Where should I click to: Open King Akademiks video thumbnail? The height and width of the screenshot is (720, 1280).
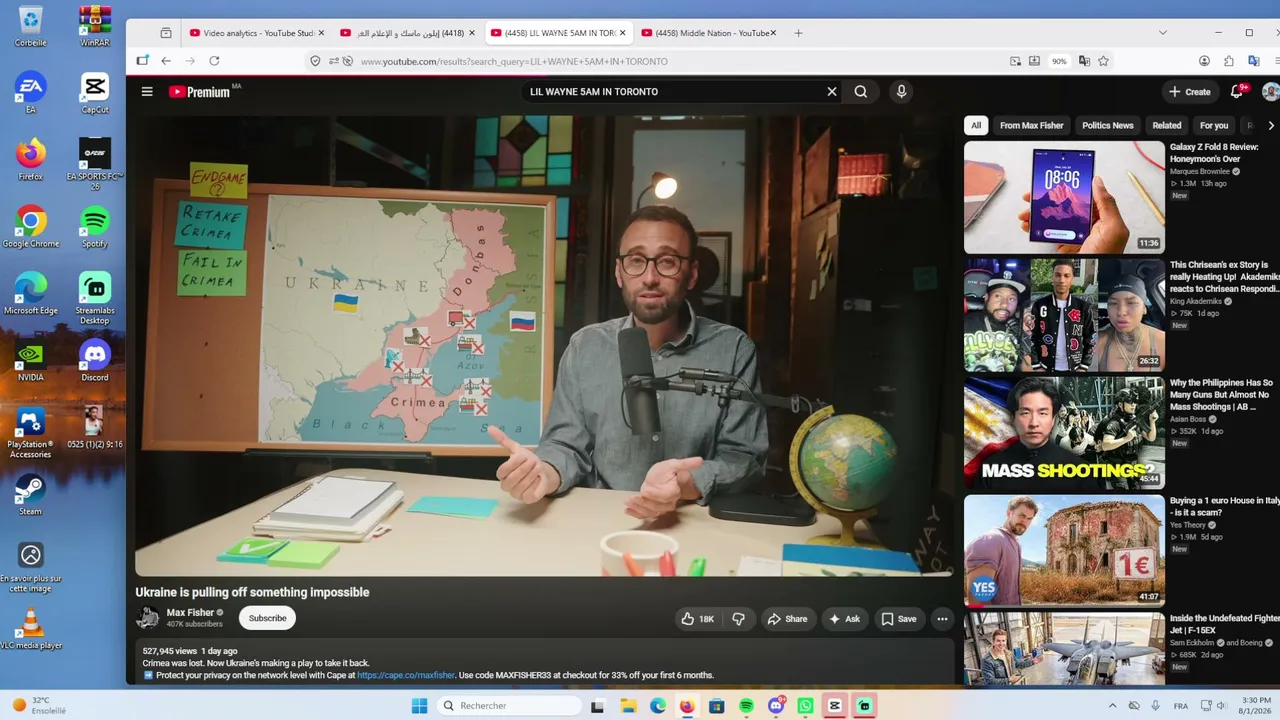[x=1064, y=315]
